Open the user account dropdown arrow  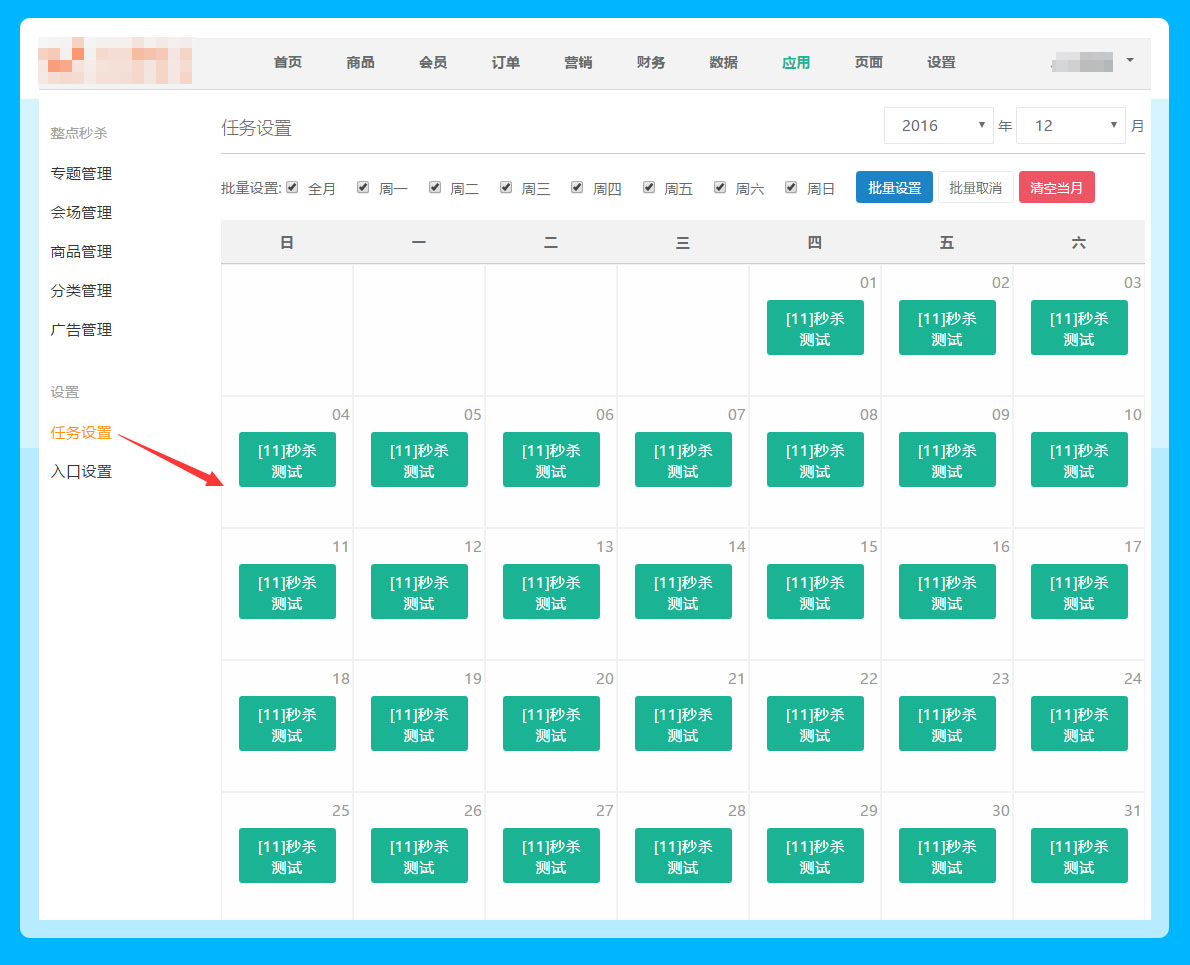[1130, 60]
